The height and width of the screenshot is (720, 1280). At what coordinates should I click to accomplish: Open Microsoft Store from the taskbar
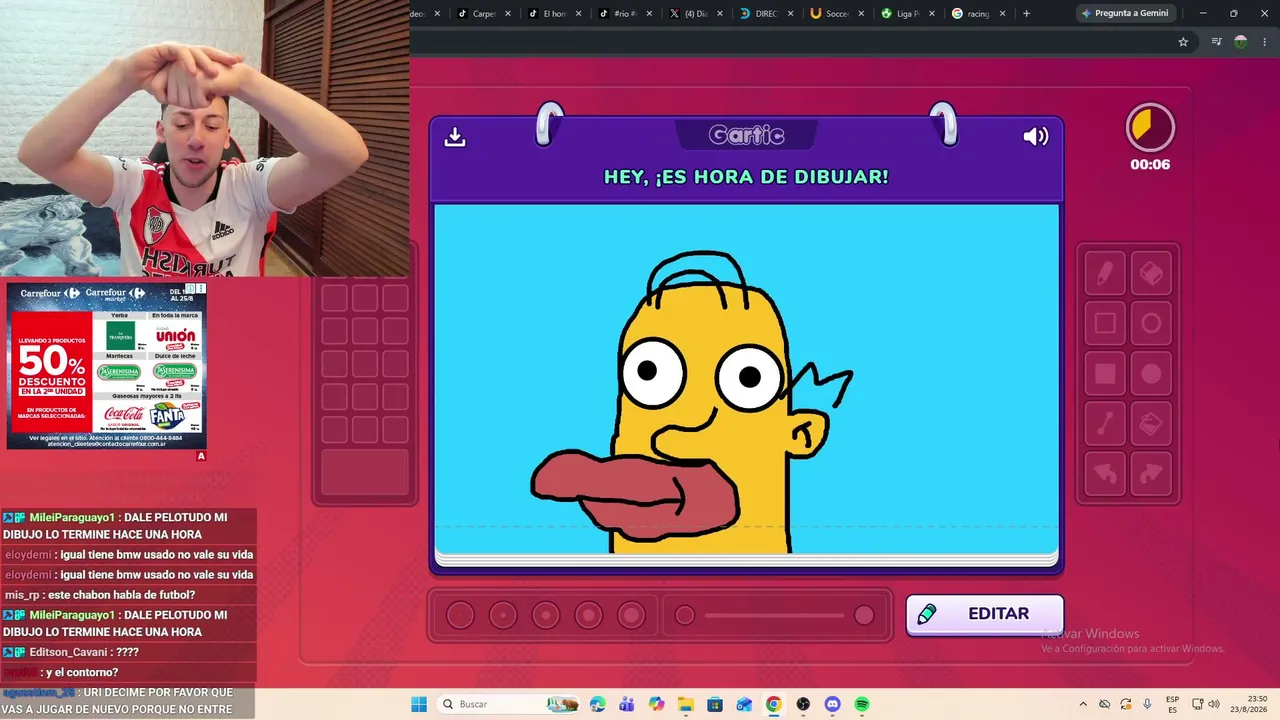tap(715, 704)
